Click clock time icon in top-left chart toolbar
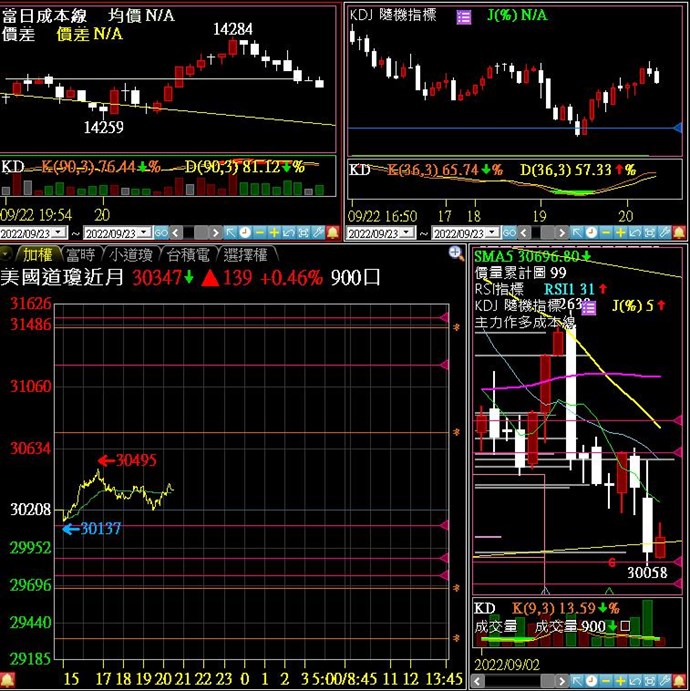This screenshot has height=691, width=690. (x=245, y=232)
